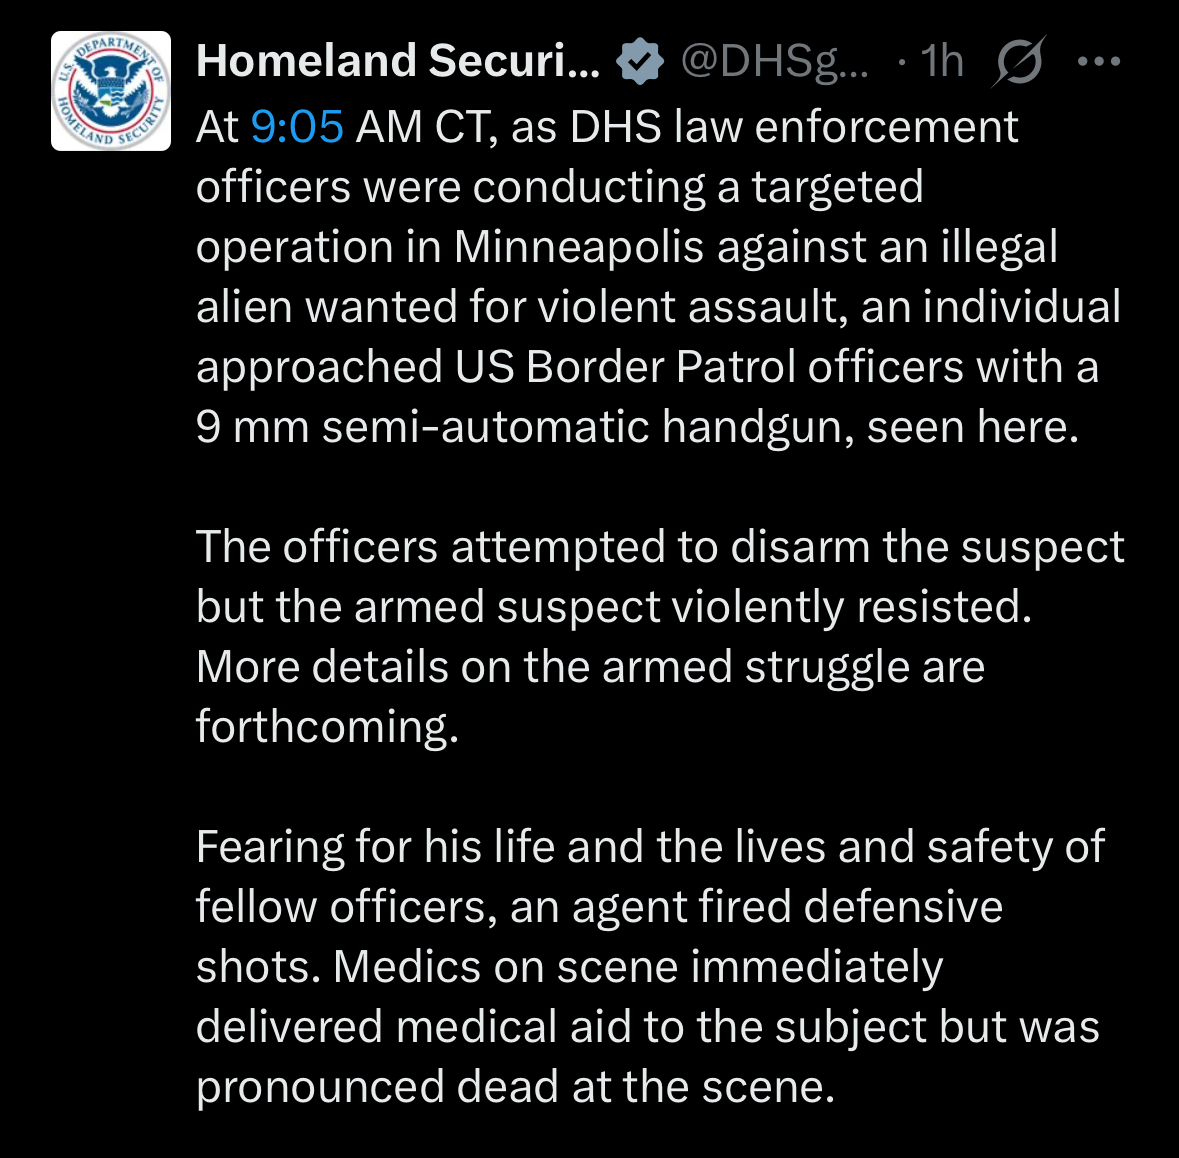Open the "Homeland Securi..." display name
The height and width of the screenshot is (1158, 1179).
[x=398, y=62]
